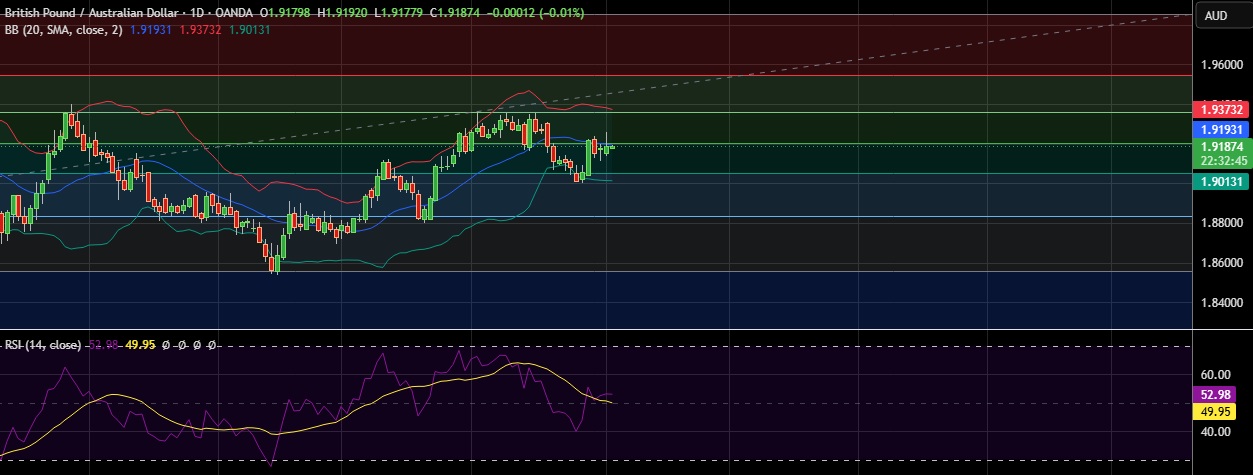Click the 1.88000 price scale level
The image size is (1253, 475).
pyautogui.click(x=1222, y=224)
